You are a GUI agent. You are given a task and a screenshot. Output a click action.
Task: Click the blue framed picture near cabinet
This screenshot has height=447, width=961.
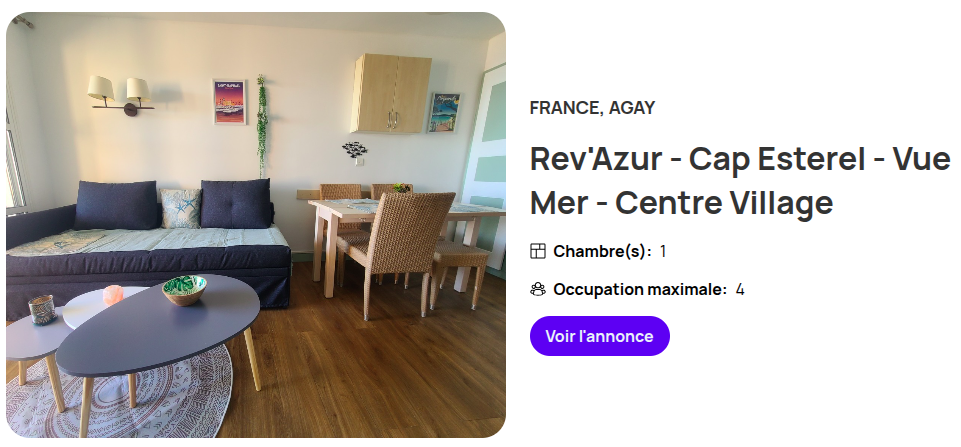pyautogui.click(x=444, y=113)
